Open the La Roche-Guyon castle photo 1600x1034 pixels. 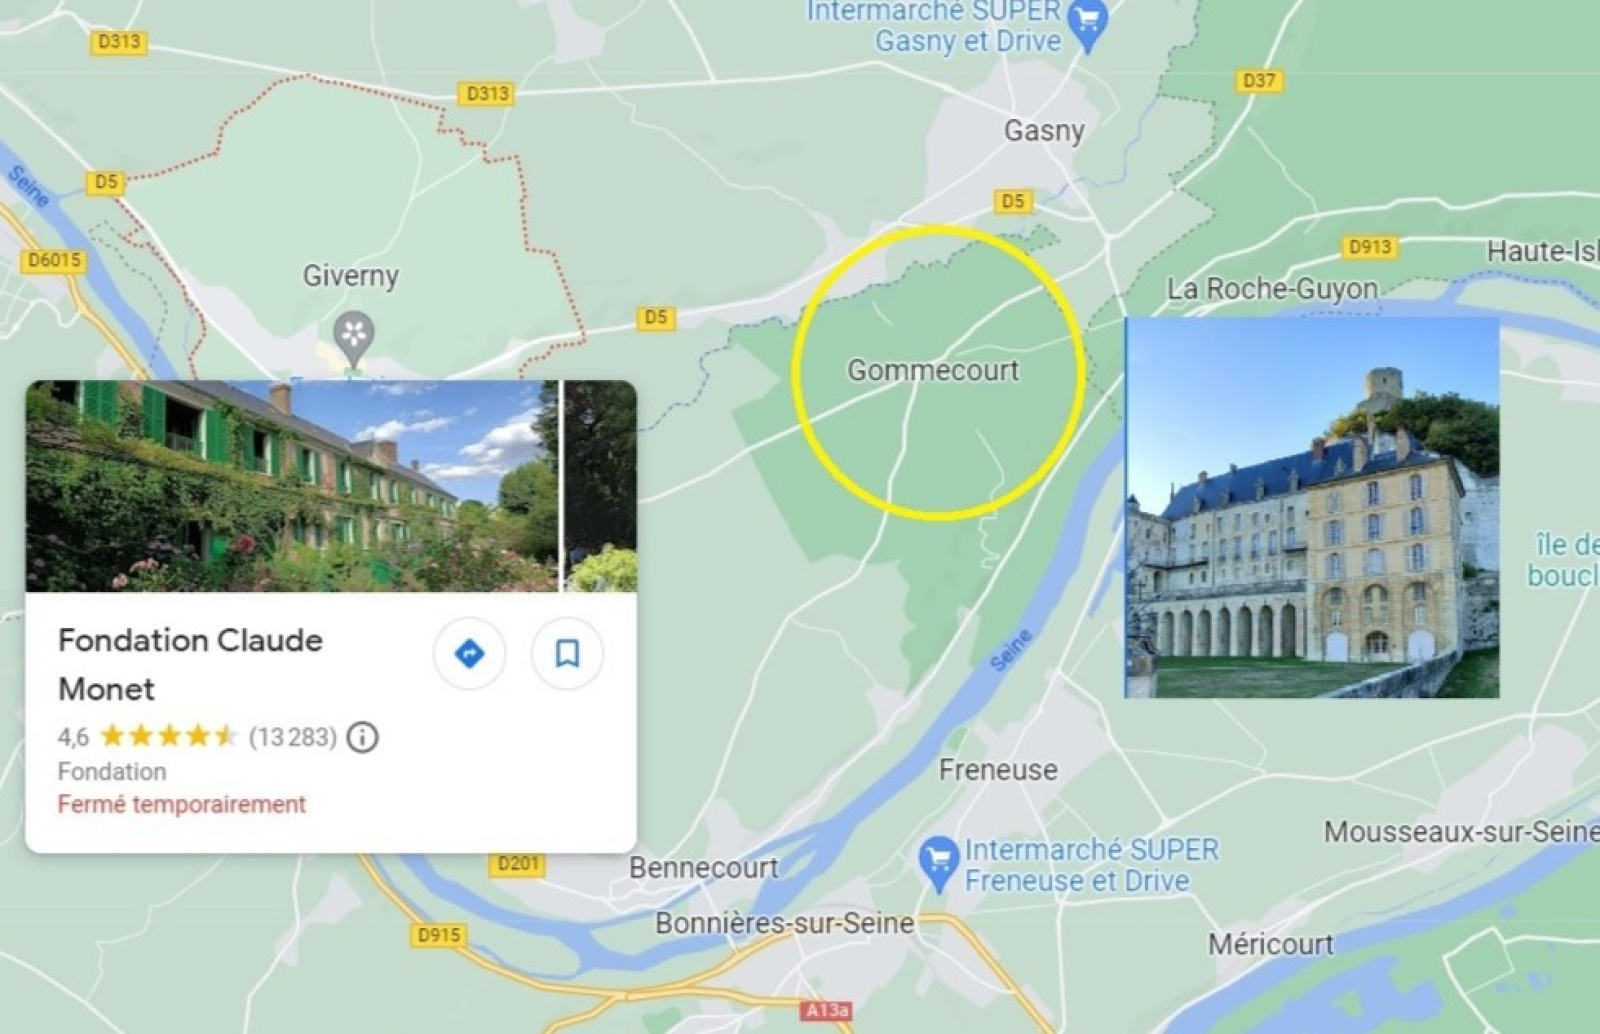pos(1312,508)
